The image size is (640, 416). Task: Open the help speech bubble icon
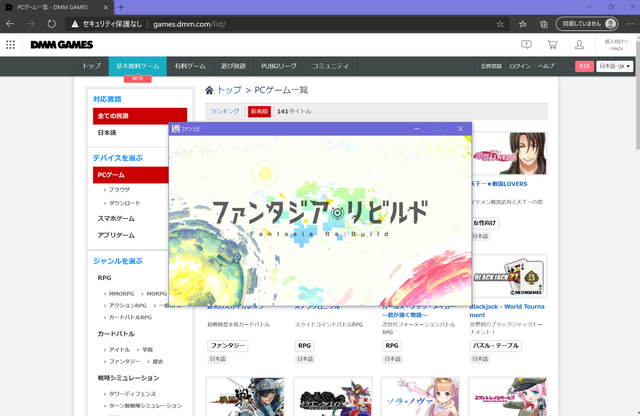(x=526, y=44)
